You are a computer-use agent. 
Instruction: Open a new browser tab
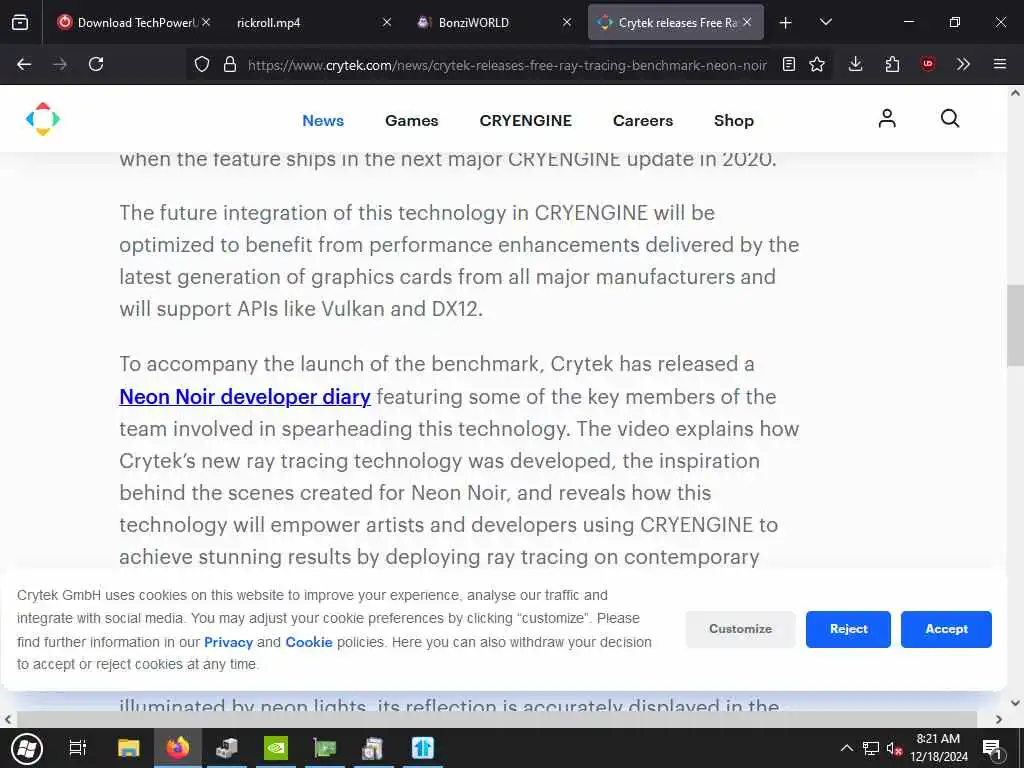tap(786, 23)
